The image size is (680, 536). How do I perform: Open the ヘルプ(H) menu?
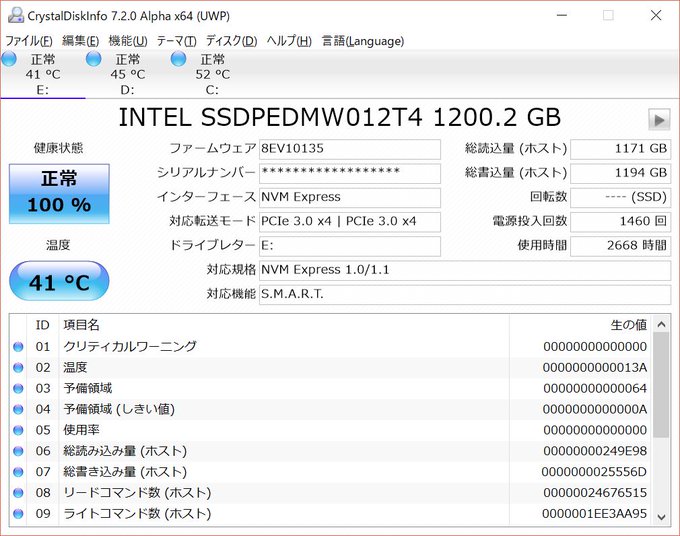289,41
